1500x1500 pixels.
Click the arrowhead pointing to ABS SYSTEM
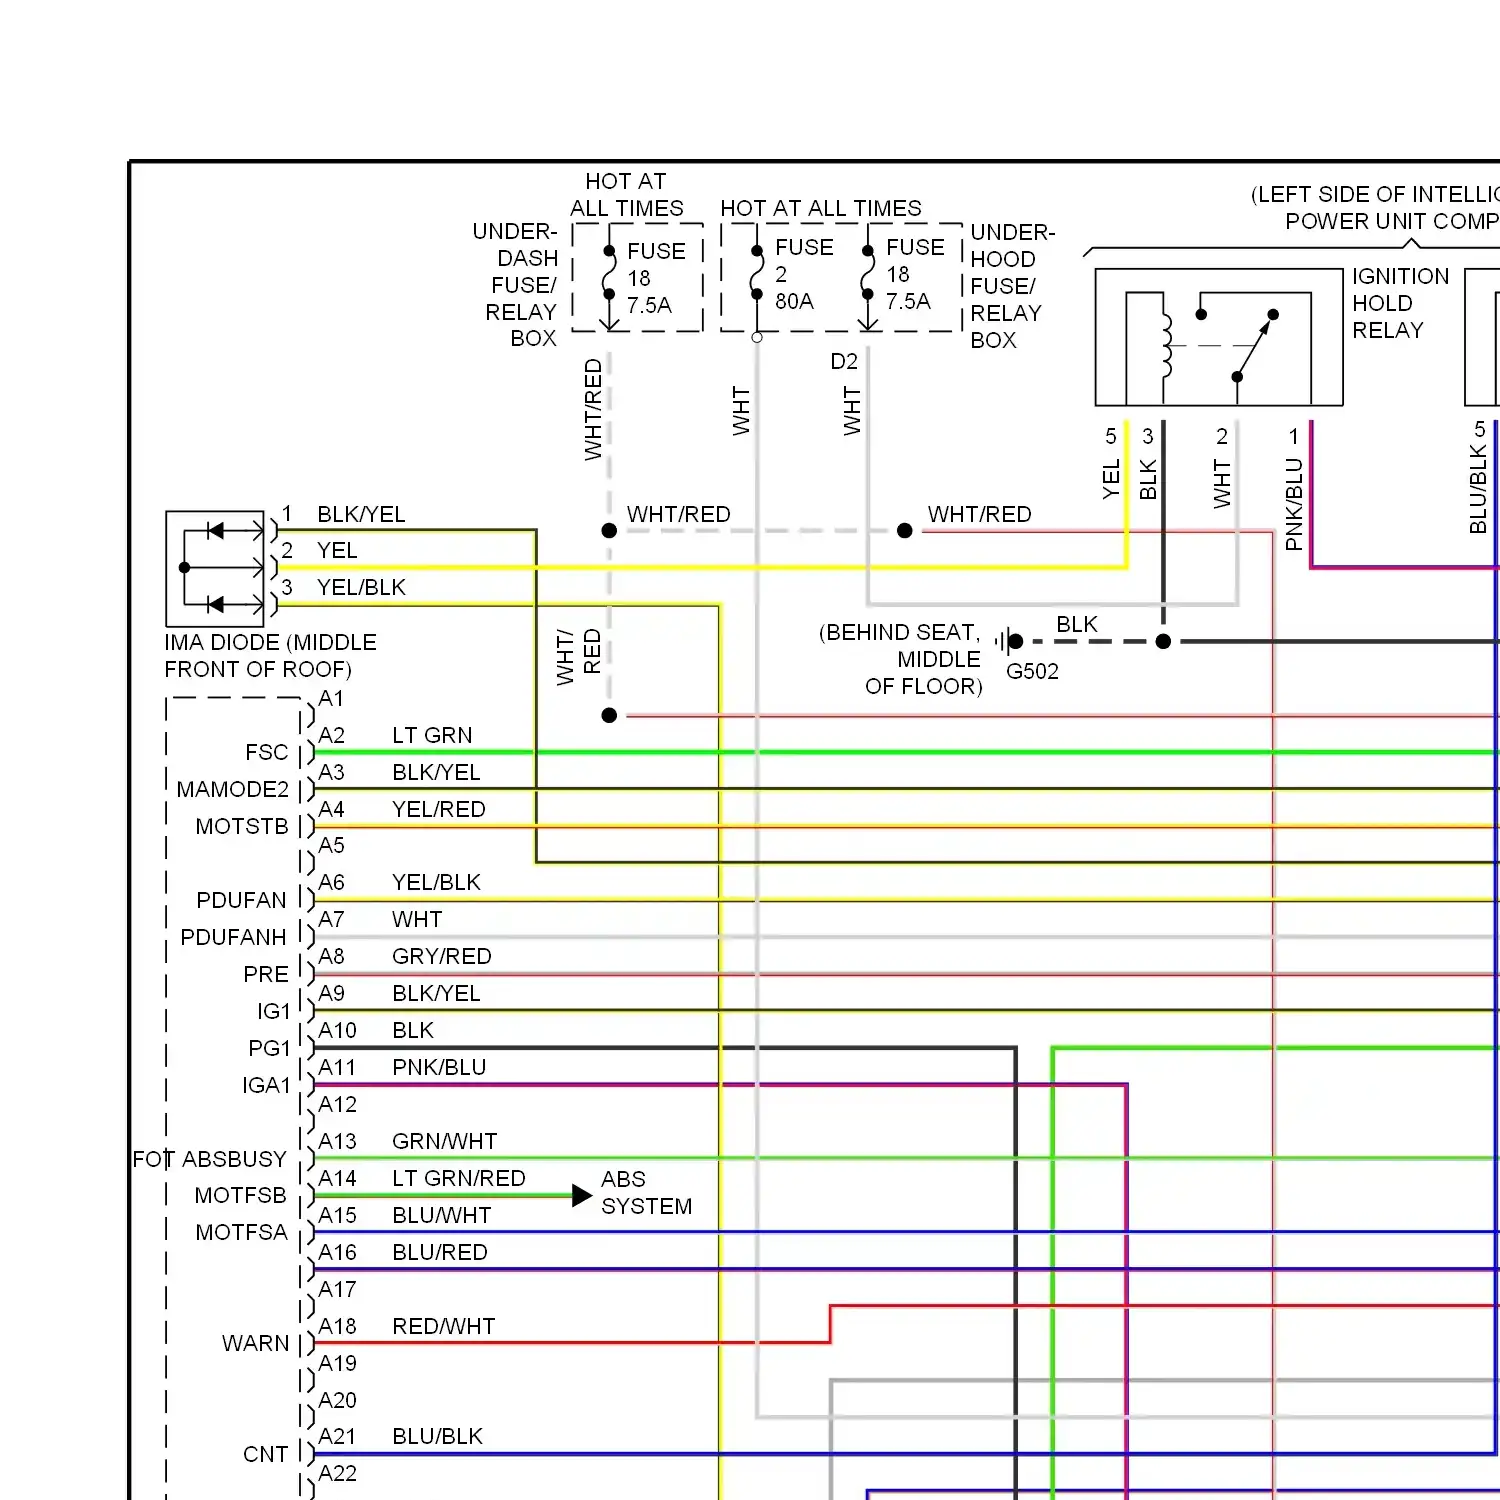[582, 1195]
